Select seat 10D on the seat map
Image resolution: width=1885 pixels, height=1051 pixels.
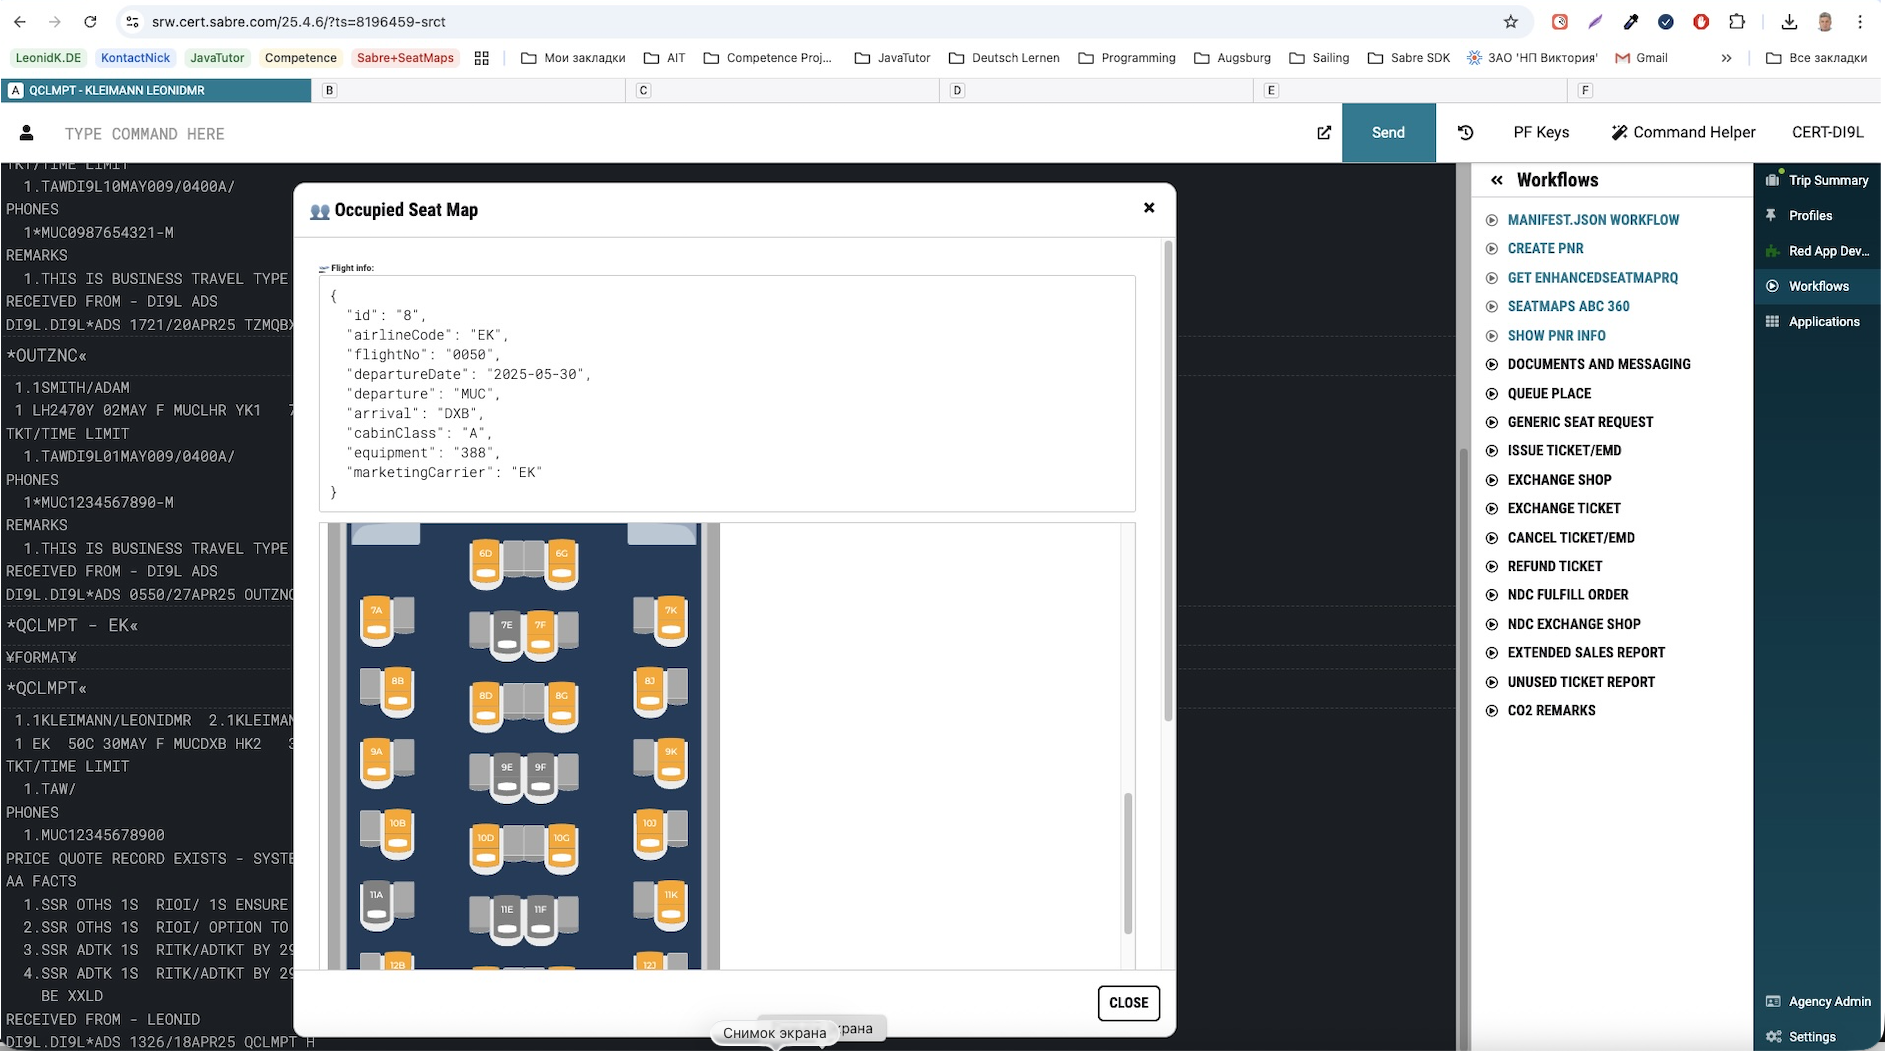486,846
